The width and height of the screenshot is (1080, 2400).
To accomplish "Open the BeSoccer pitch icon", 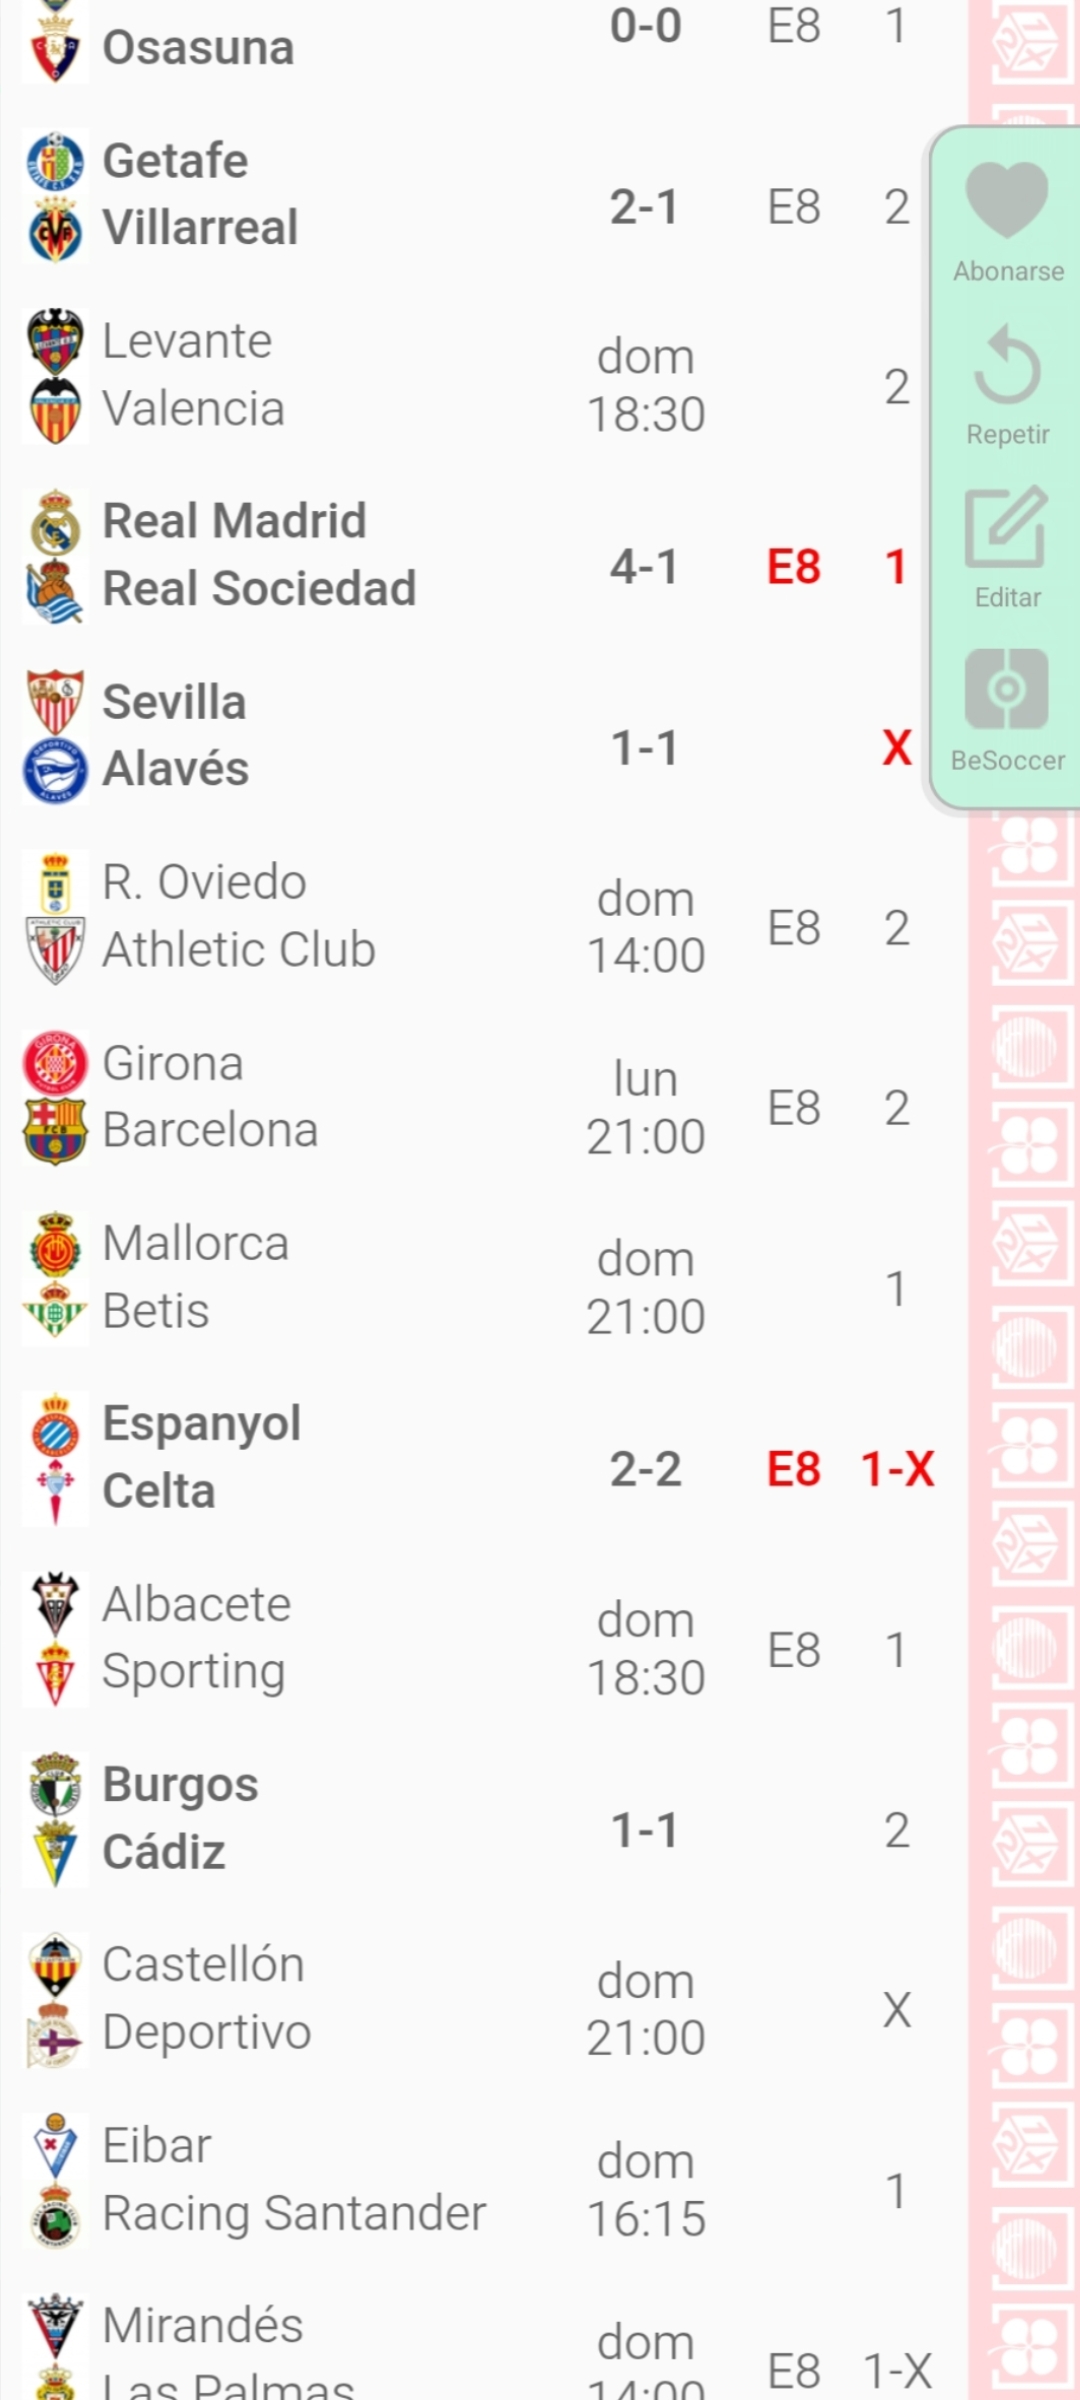I will 1006,689.
